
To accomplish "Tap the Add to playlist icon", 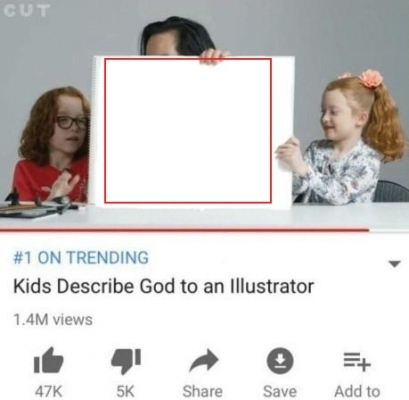I will coord(357,361).
